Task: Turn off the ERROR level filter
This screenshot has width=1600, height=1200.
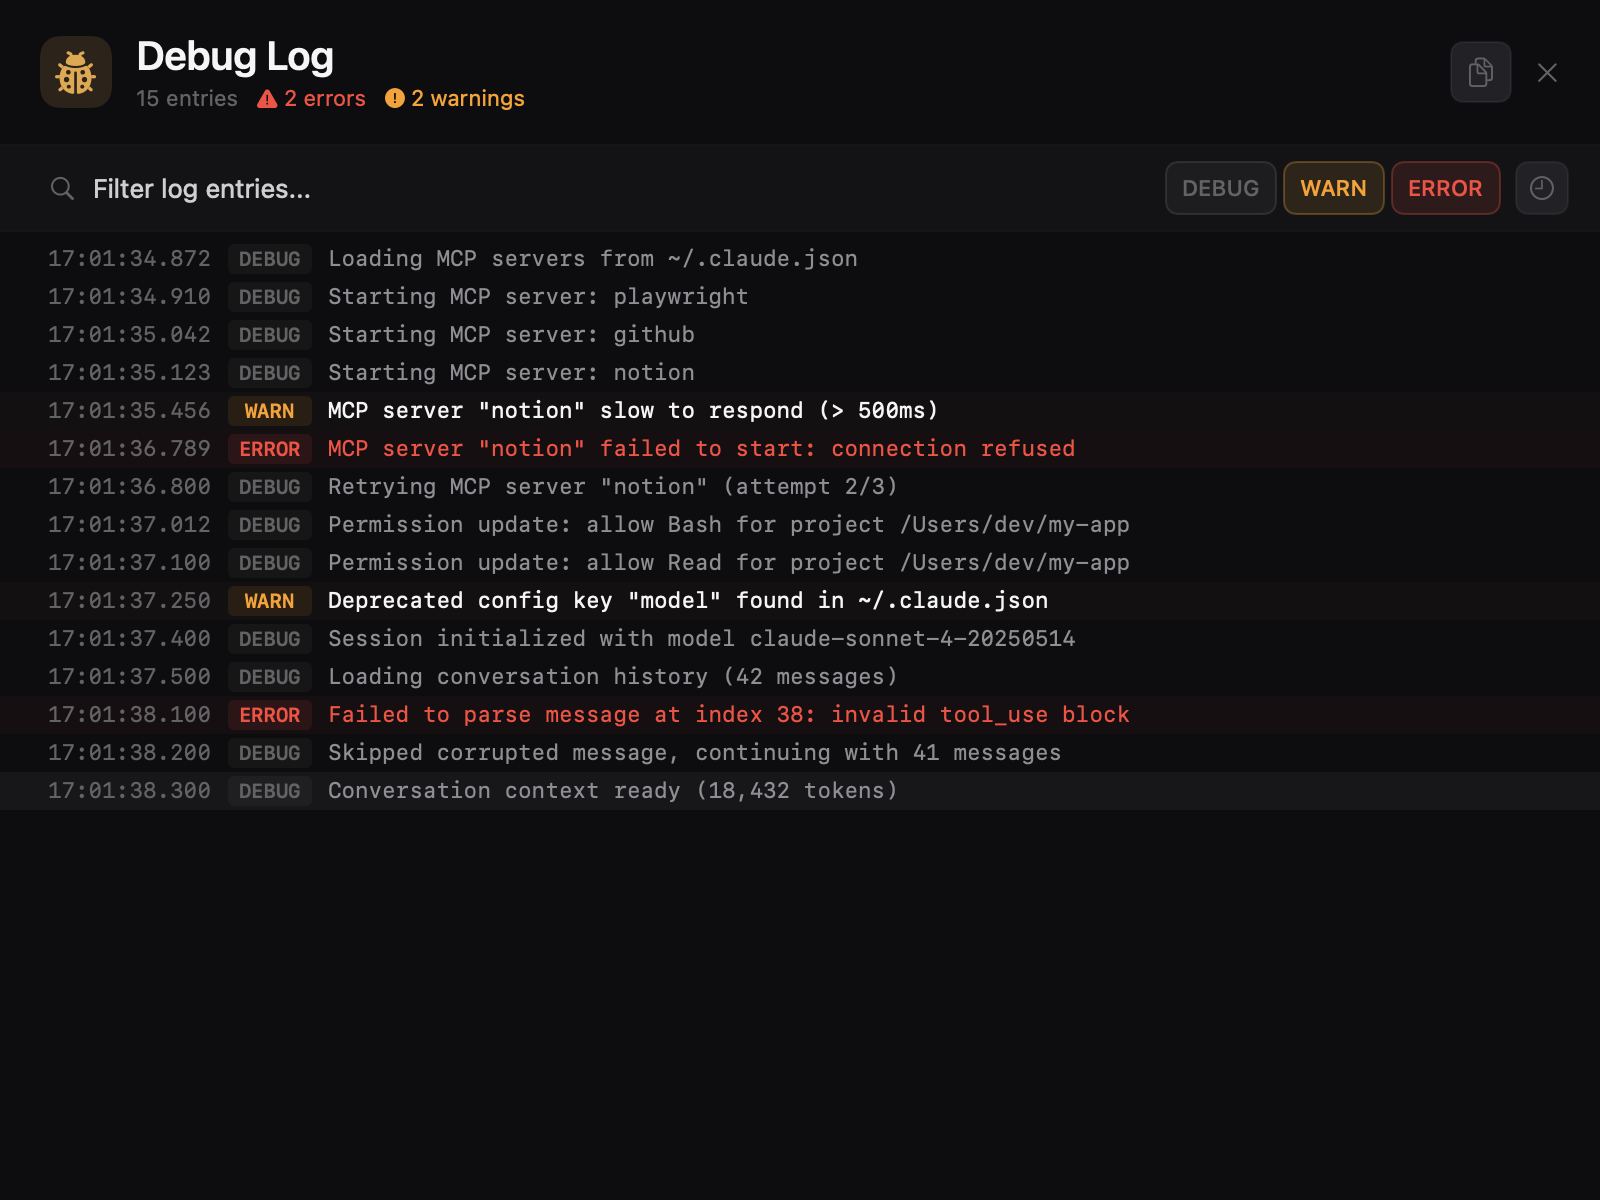Action: pyautogui.click(x=1445, y=188)
